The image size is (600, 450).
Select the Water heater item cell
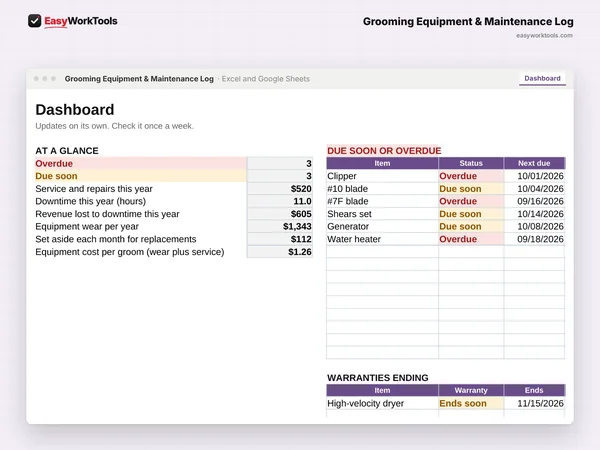(x=382, y=239)
